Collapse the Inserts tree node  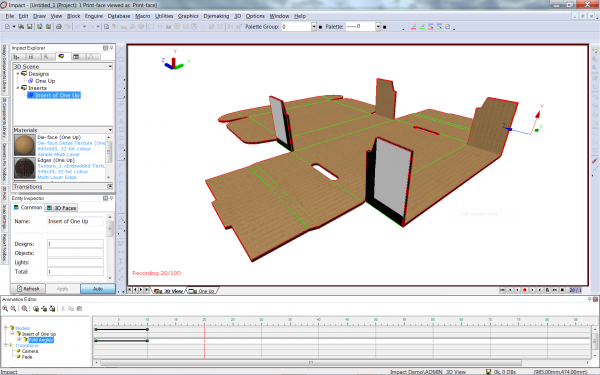(x=18, y=88)
